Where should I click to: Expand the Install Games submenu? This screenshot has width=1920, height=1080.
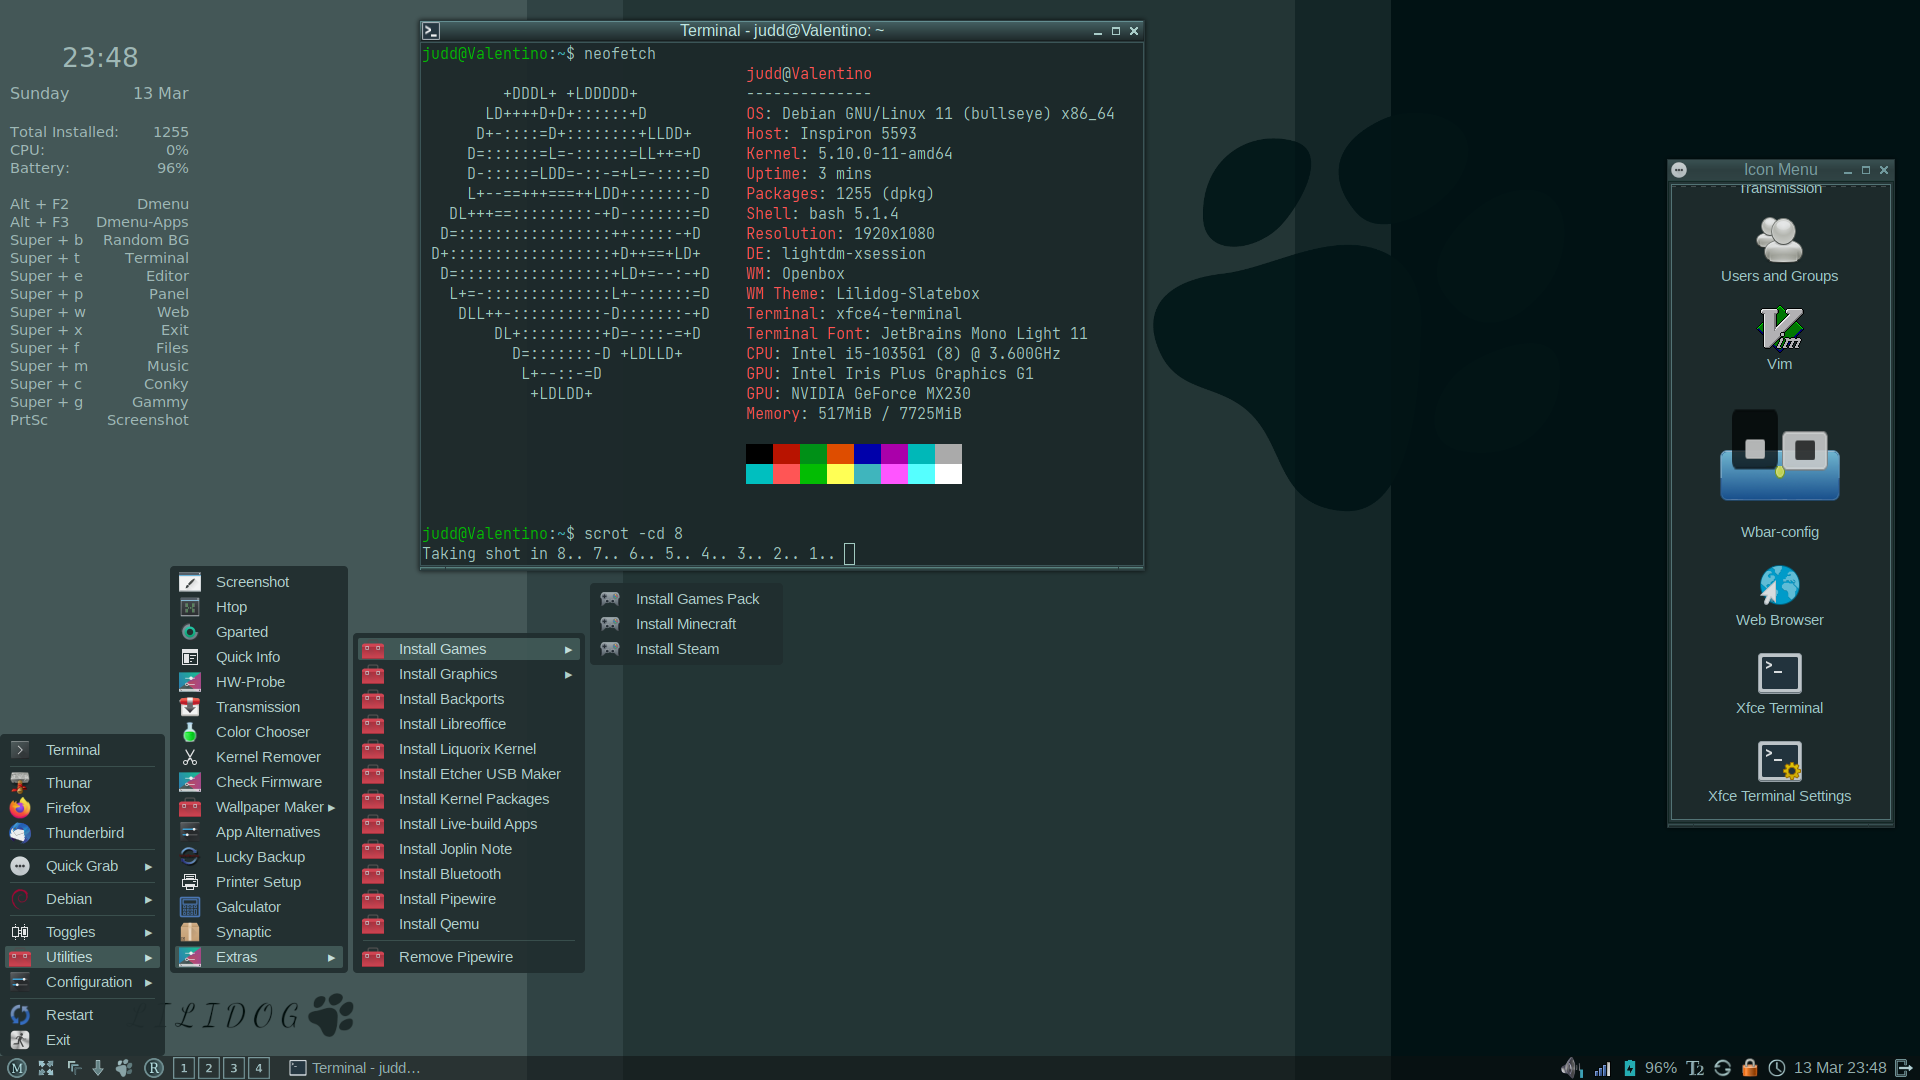point(469,649)
